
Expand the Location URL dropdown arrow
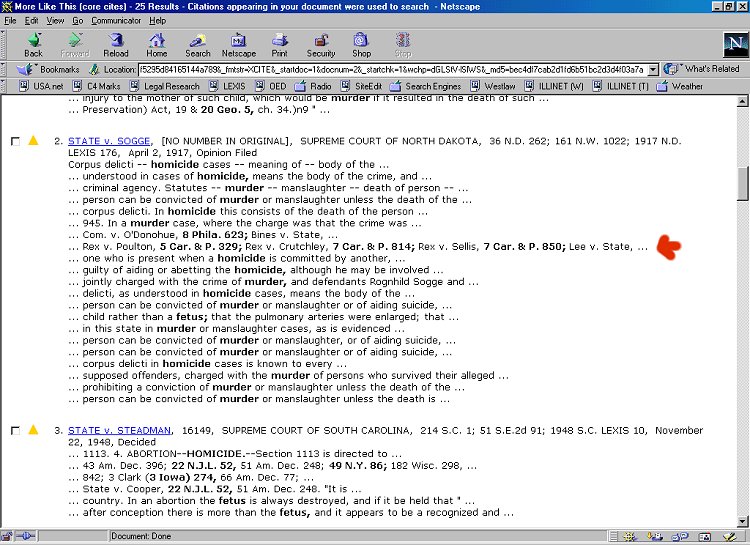[653, 70]
